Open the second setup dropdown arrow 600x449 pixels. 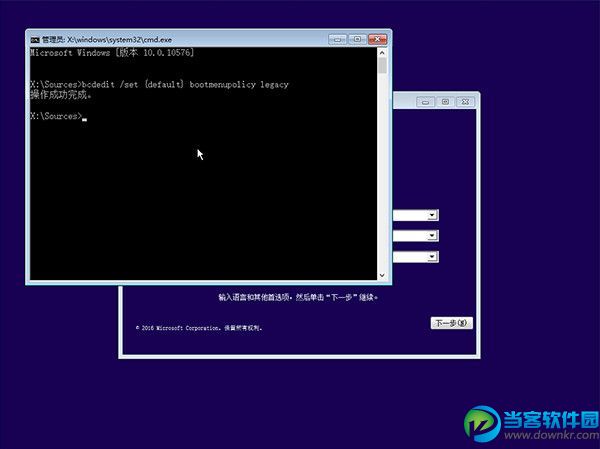tap(432, 235)
